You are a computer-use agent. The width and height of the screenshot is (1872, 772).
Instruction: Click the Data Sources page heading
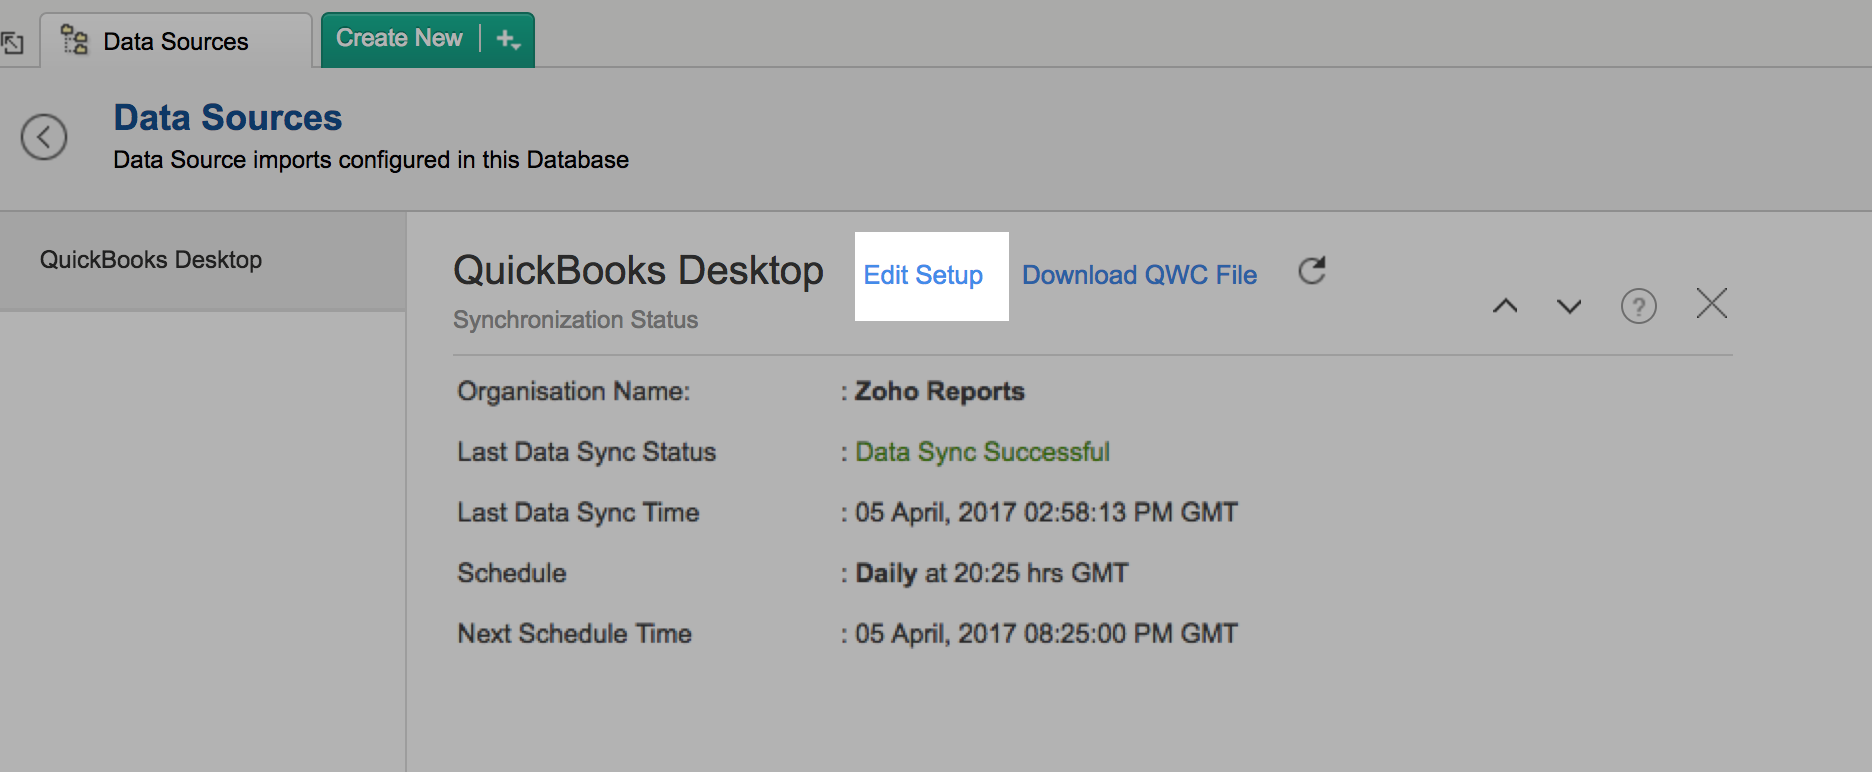[x=228, y=118]
